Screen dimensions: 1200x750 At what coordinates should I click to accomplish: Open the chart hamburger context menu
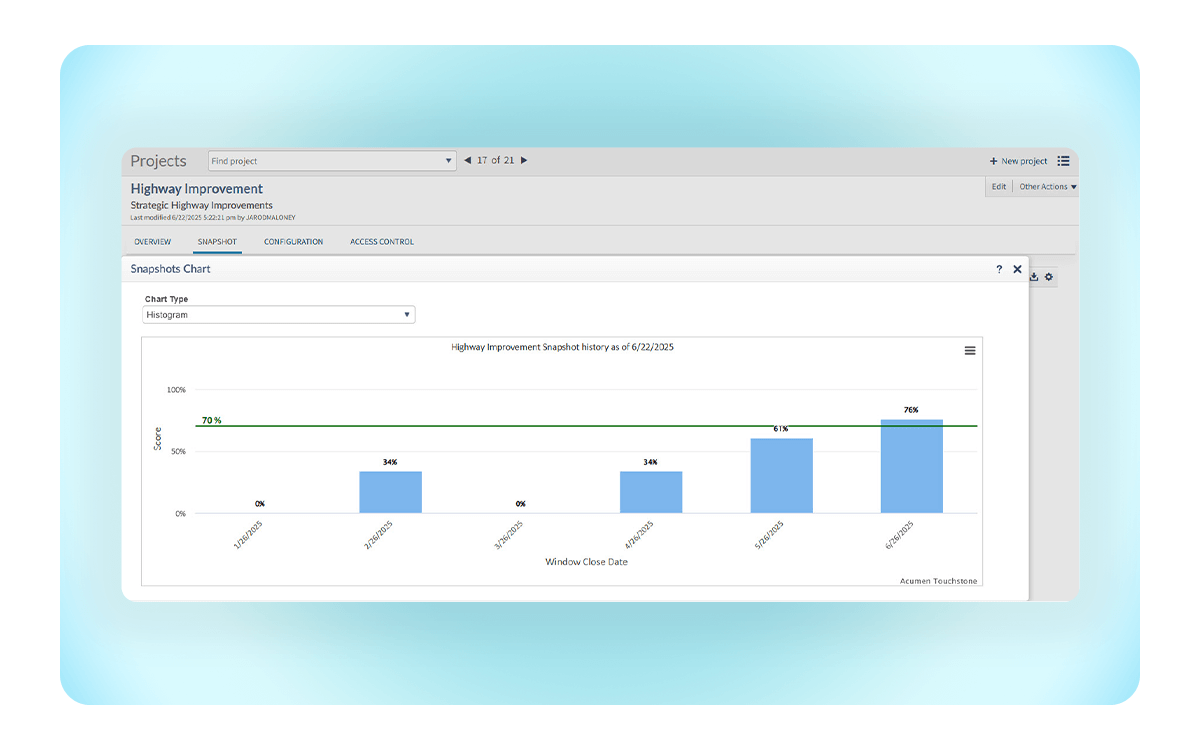click(x=969, y=351)
